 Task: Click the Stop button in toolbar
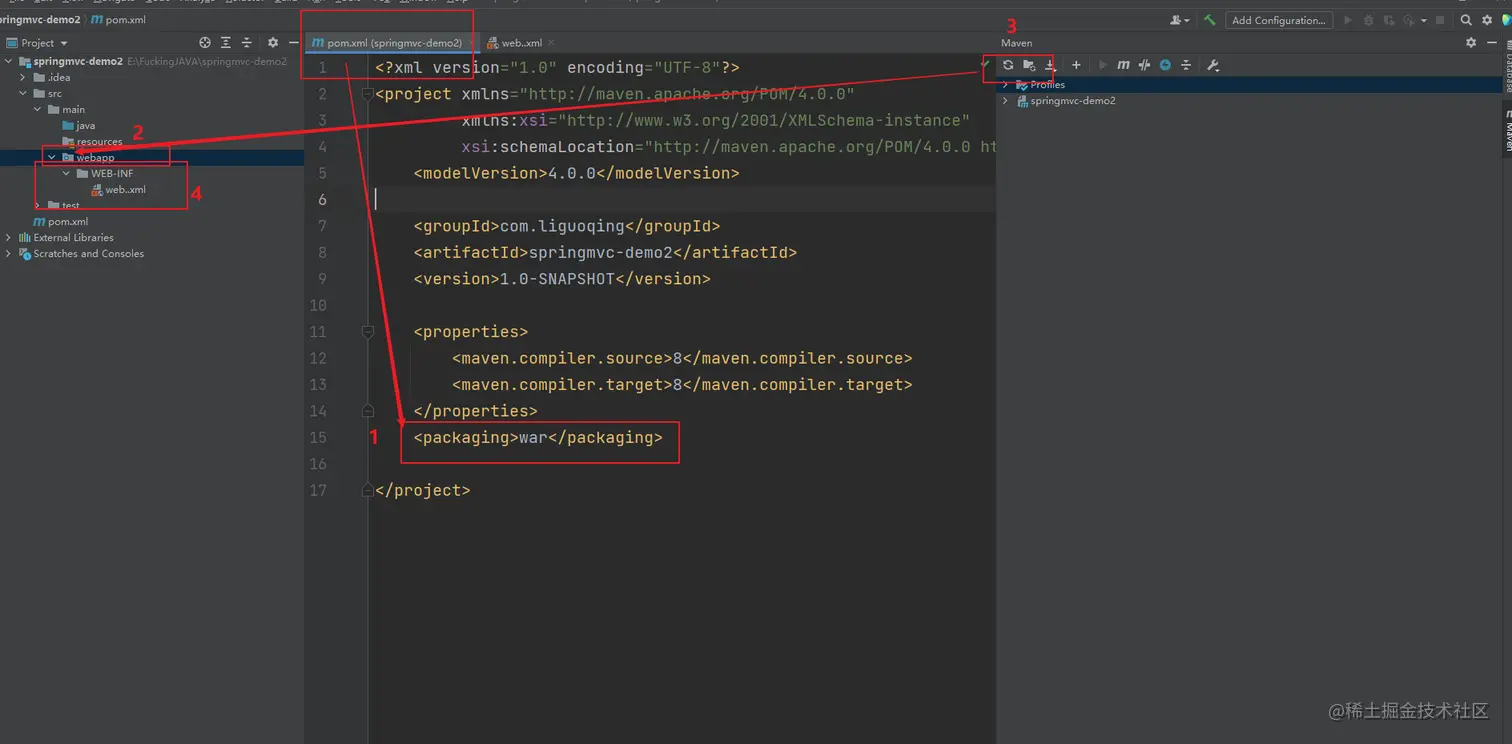(1440, 20)
